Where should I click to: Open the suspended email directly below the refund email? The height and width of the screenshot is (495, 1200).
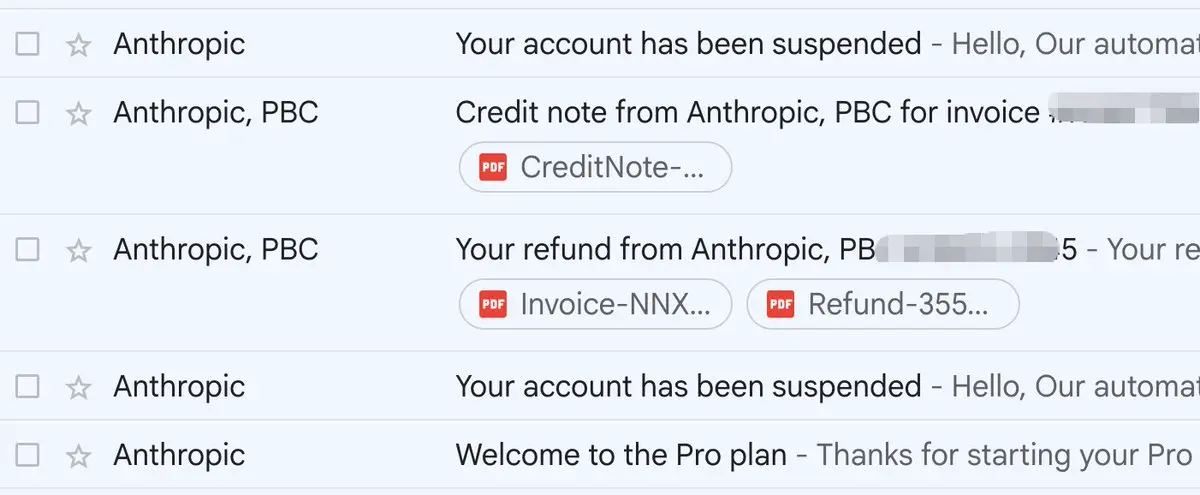pyautogui.click(x=688, y=387)
